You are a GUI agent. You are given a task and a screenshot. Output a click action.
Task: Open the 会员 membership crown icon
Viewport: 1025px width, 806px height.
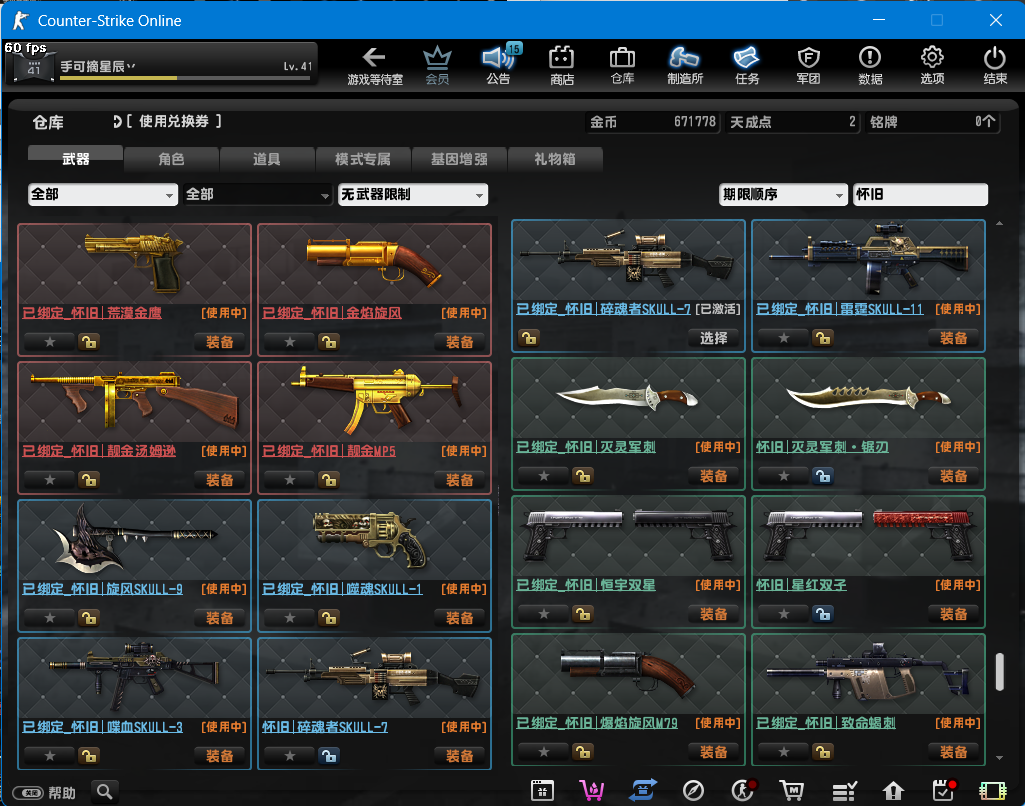(x=437, y=65)
